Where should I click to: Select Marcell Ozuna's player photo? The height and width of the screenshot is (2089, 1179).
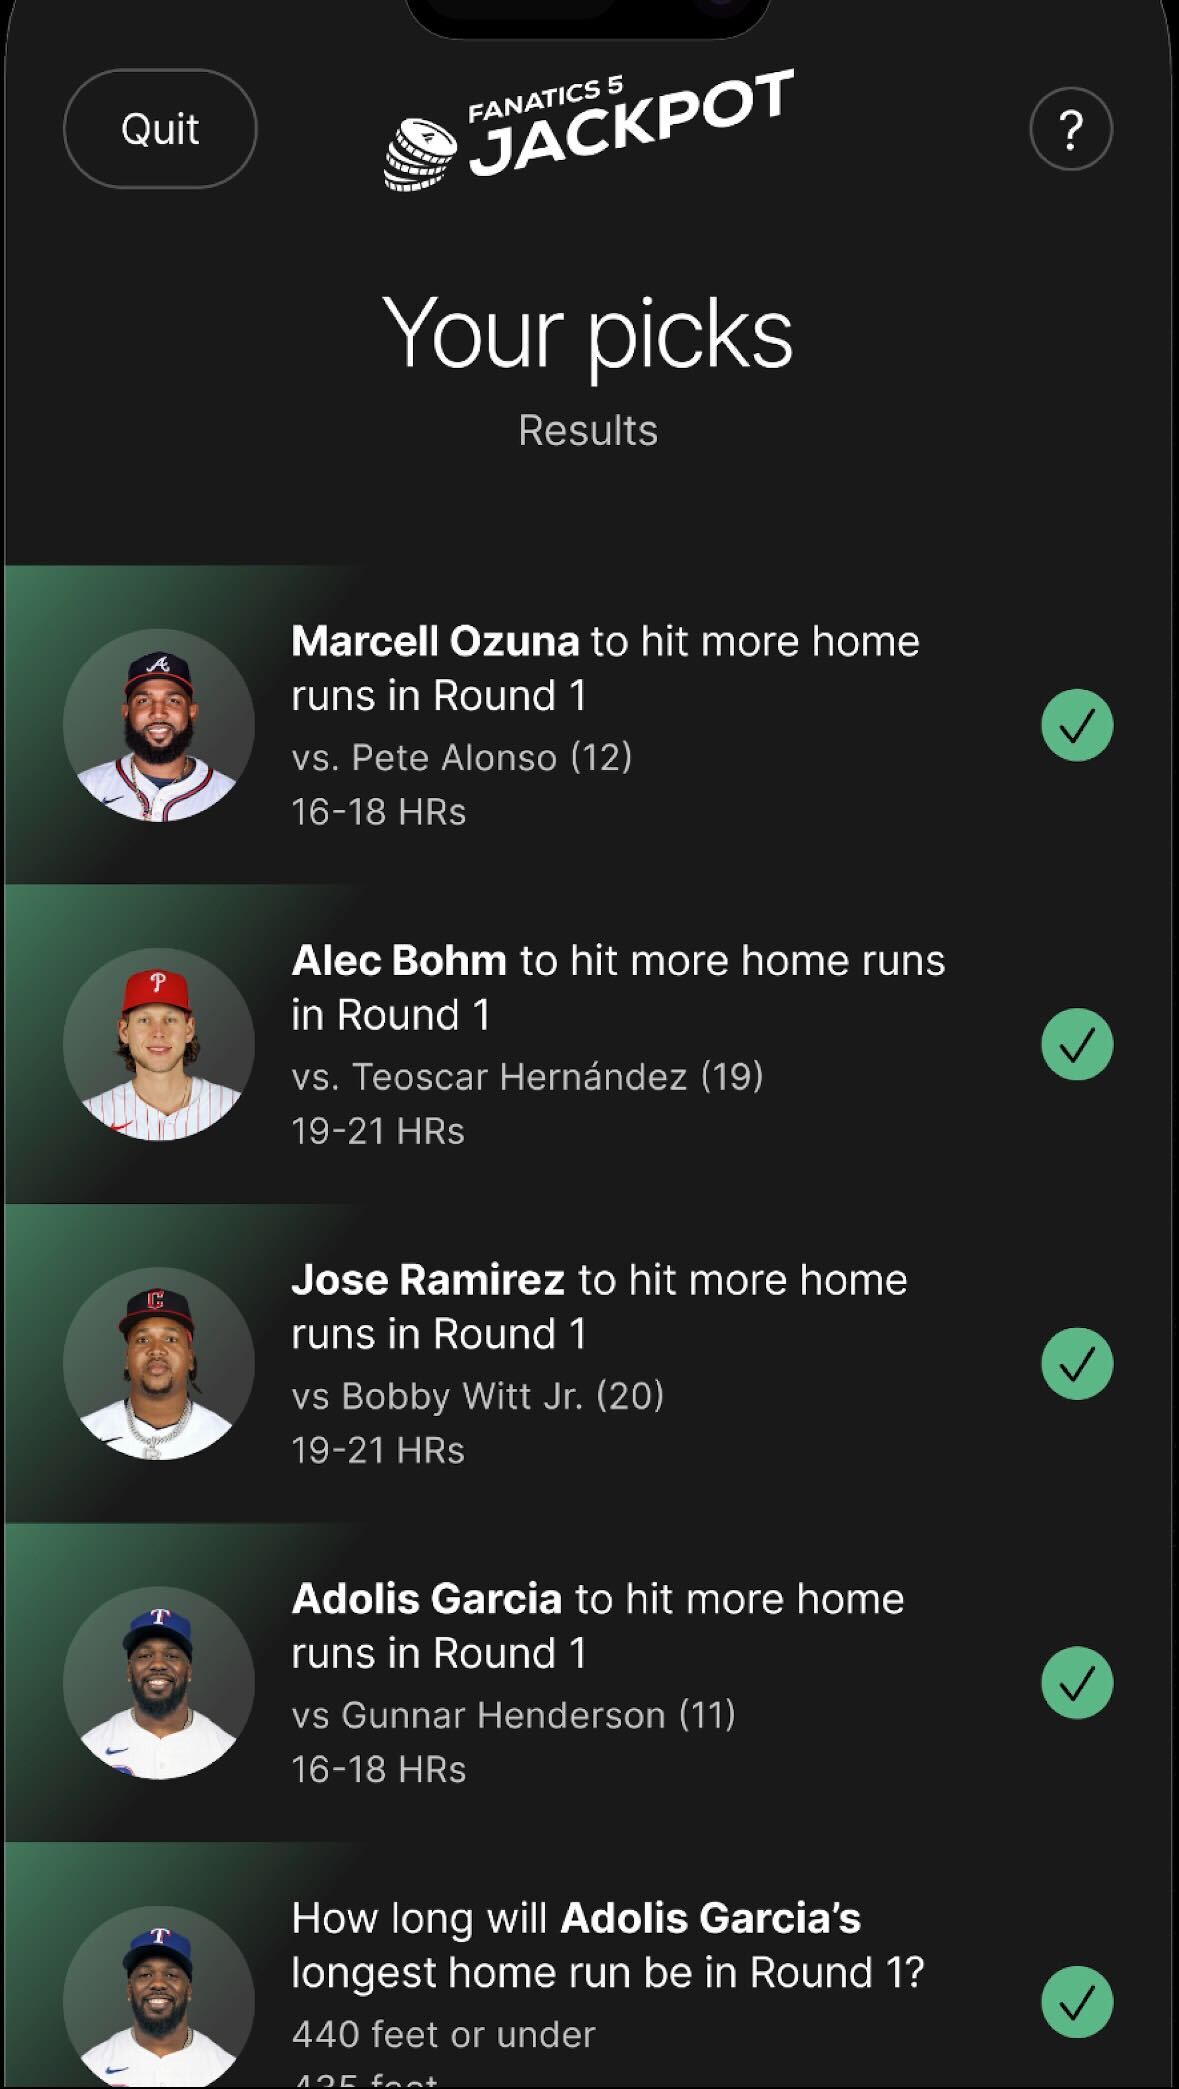click(159, 725)
